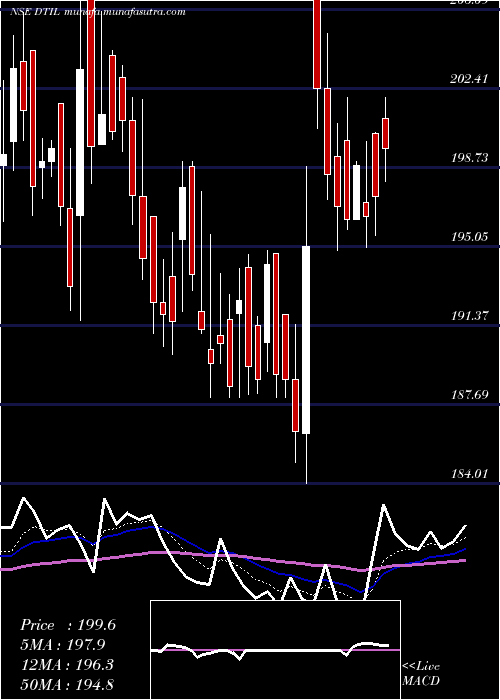Click the Price : 199.6 readout

pos(68,625)
